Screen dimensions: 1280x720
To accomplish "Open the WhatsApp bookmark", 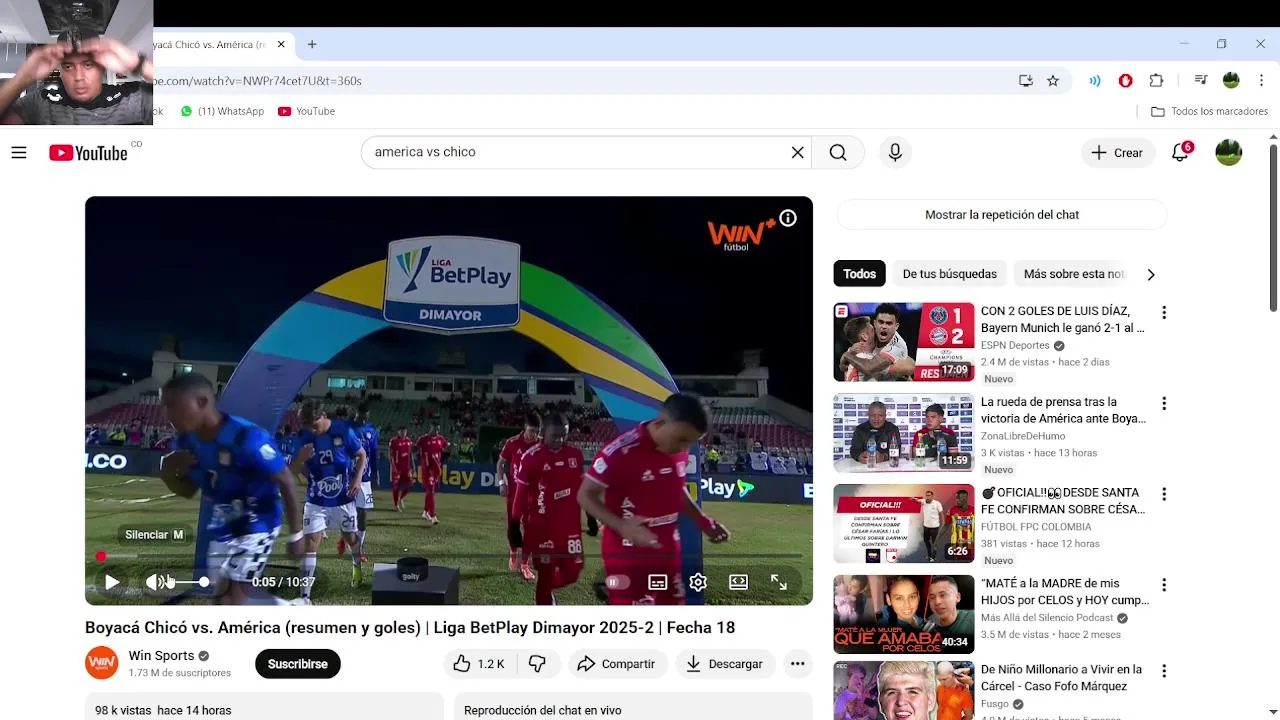I will coord(222,111).
